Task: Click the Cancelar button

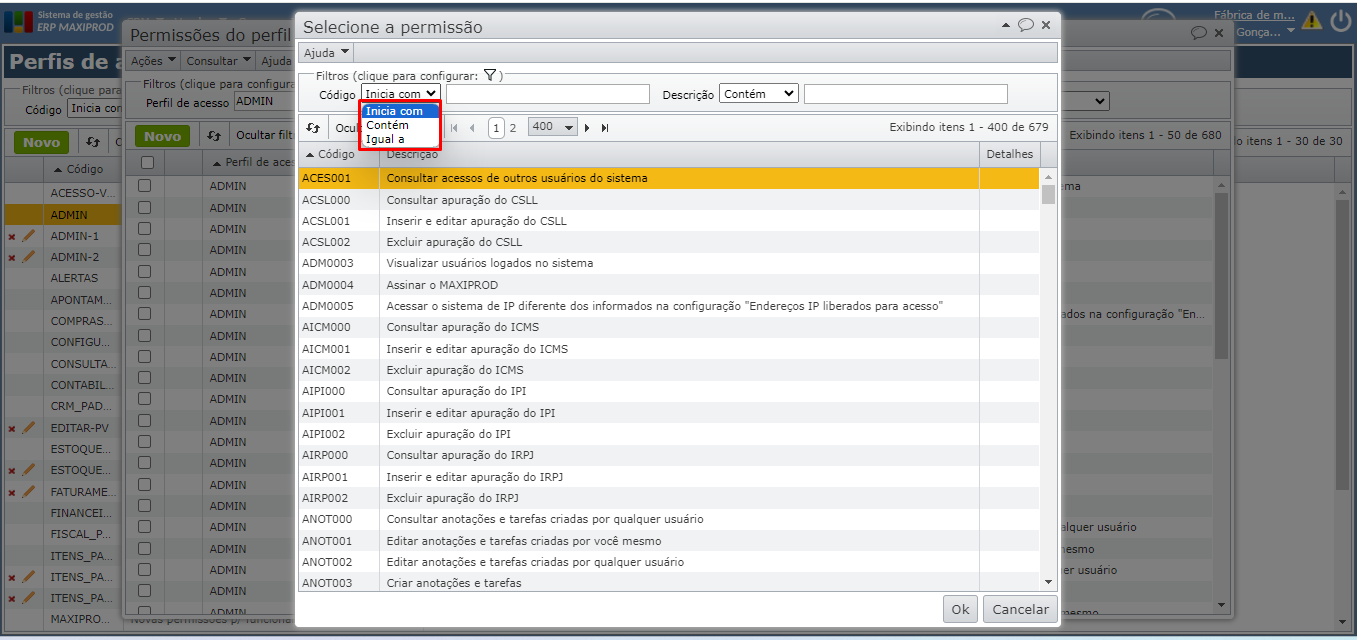Action: coord(1020,609)
